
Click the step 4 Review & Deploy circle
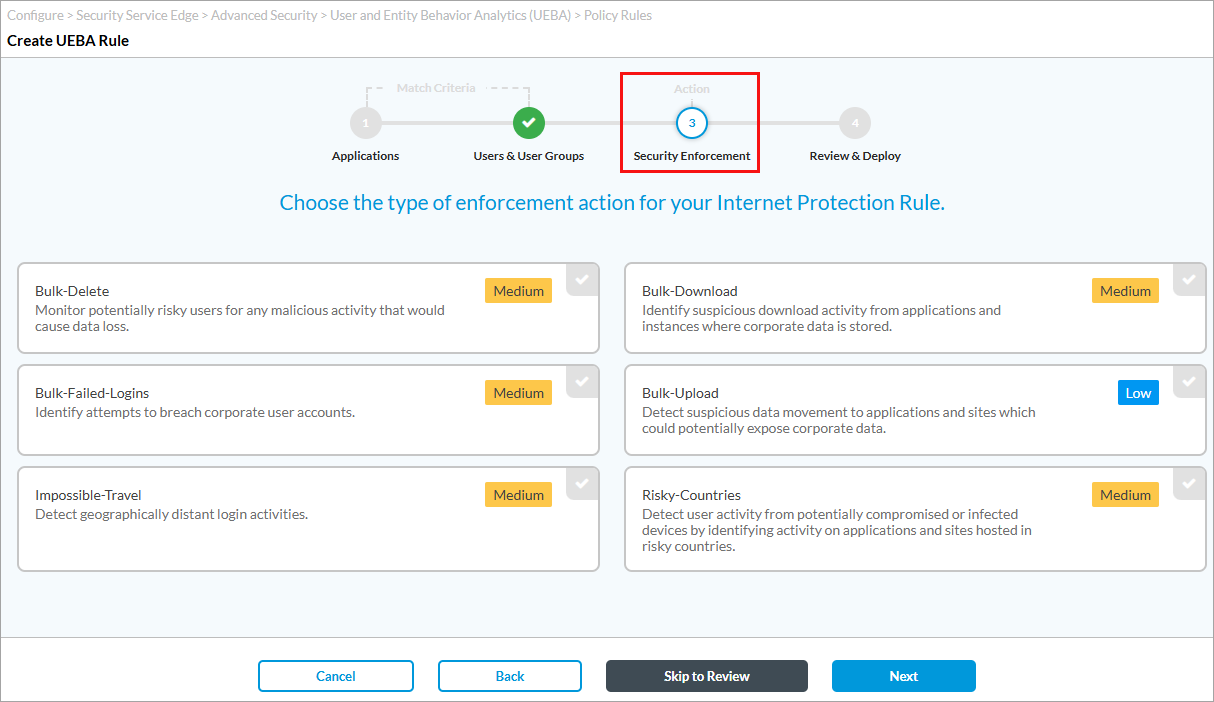(x=854, y=123)
